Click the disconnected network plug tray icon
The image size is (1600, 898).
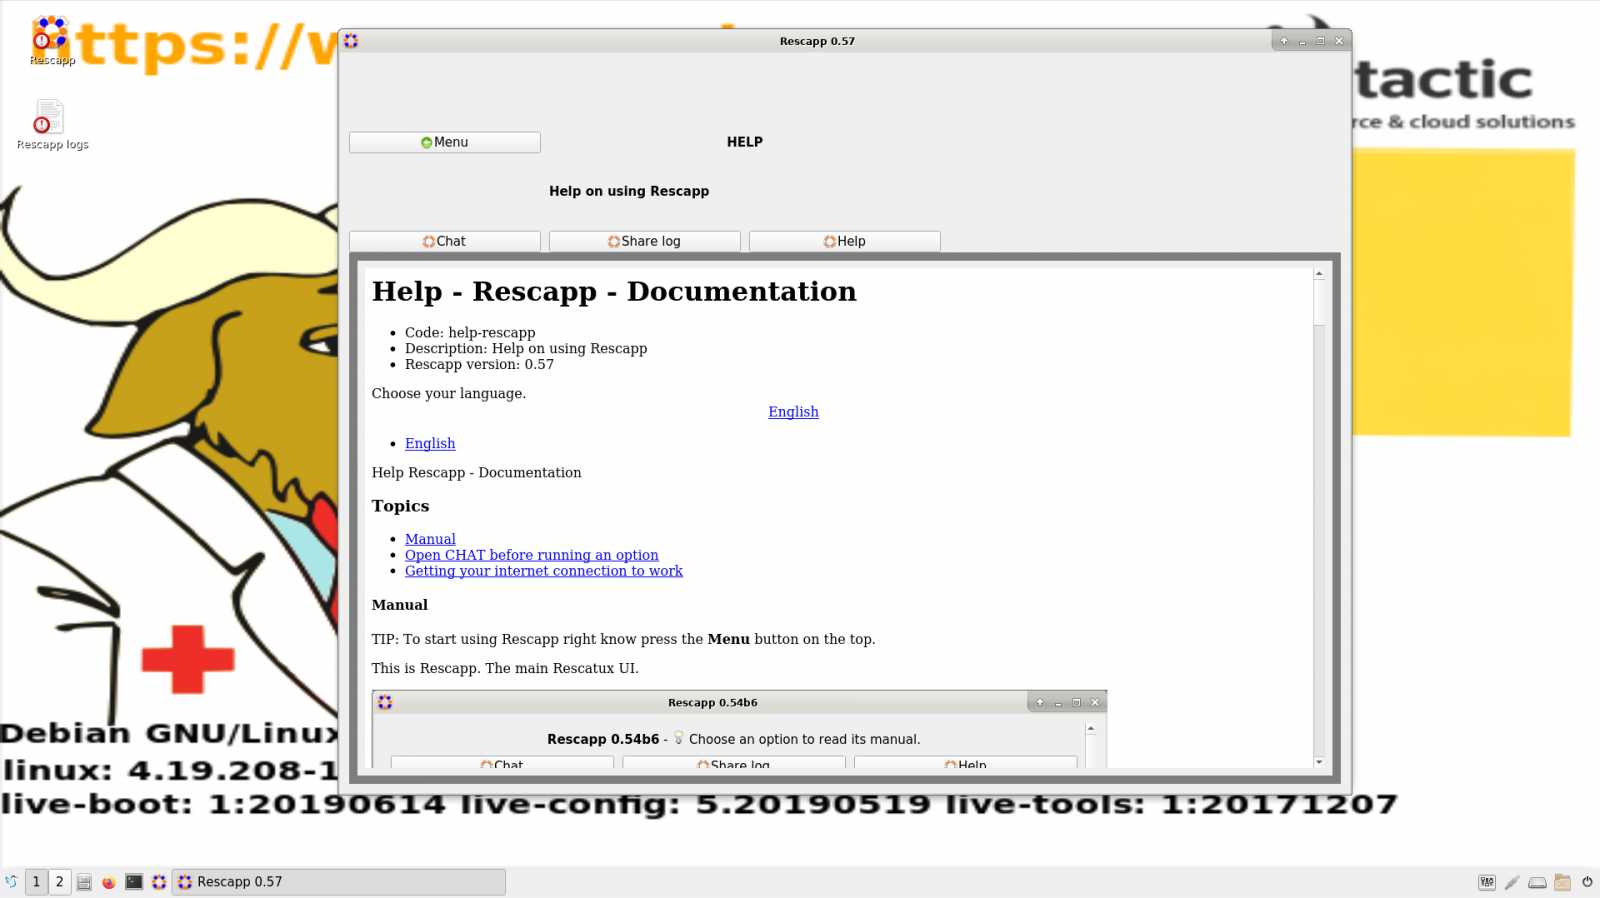pos(1512,882)
